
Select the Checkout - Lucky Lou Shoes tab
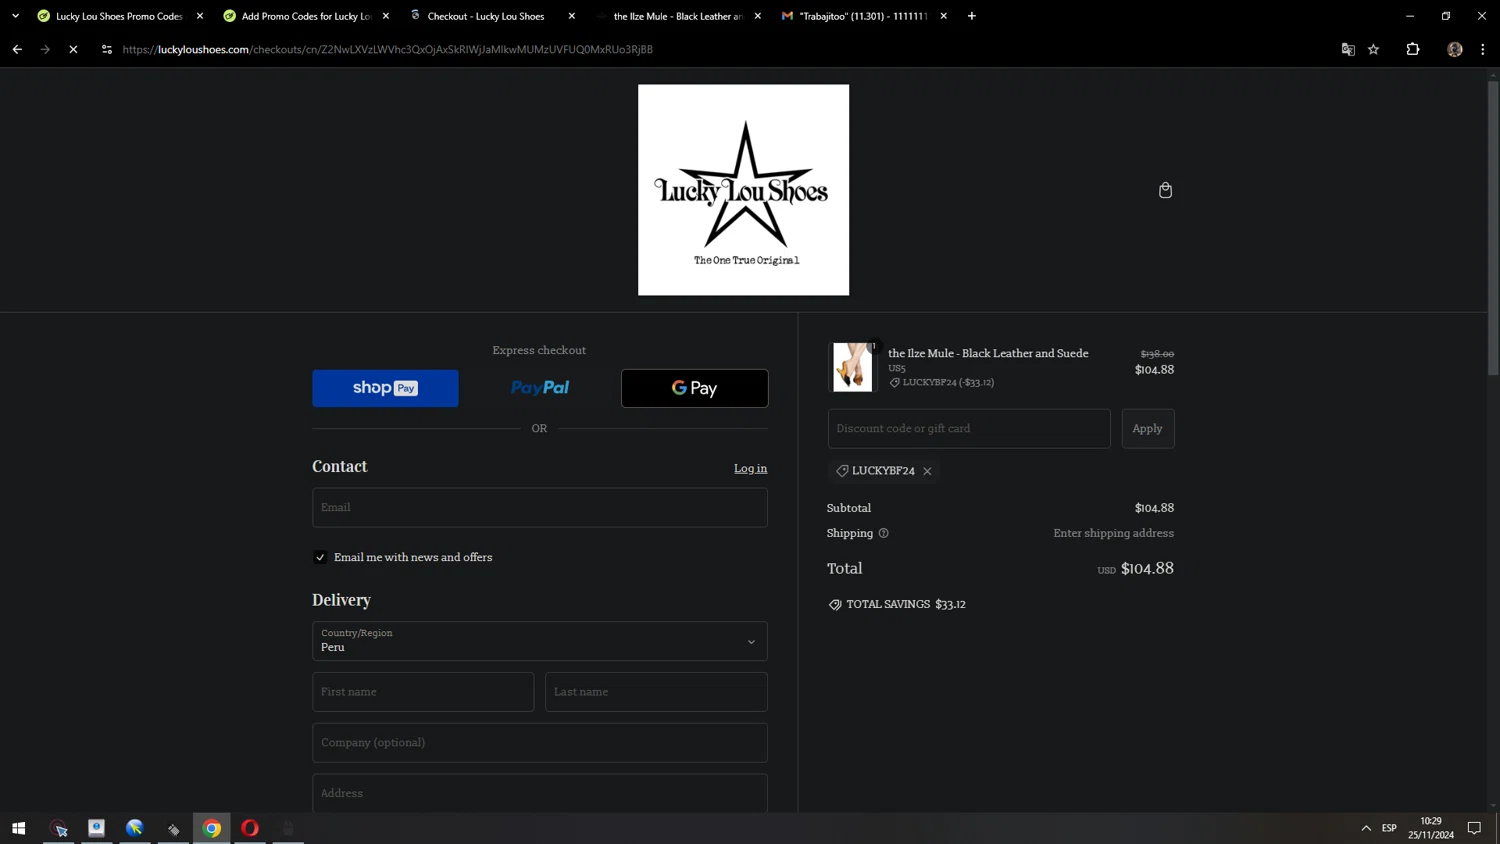pyautogui.click(x=485, y=16)
